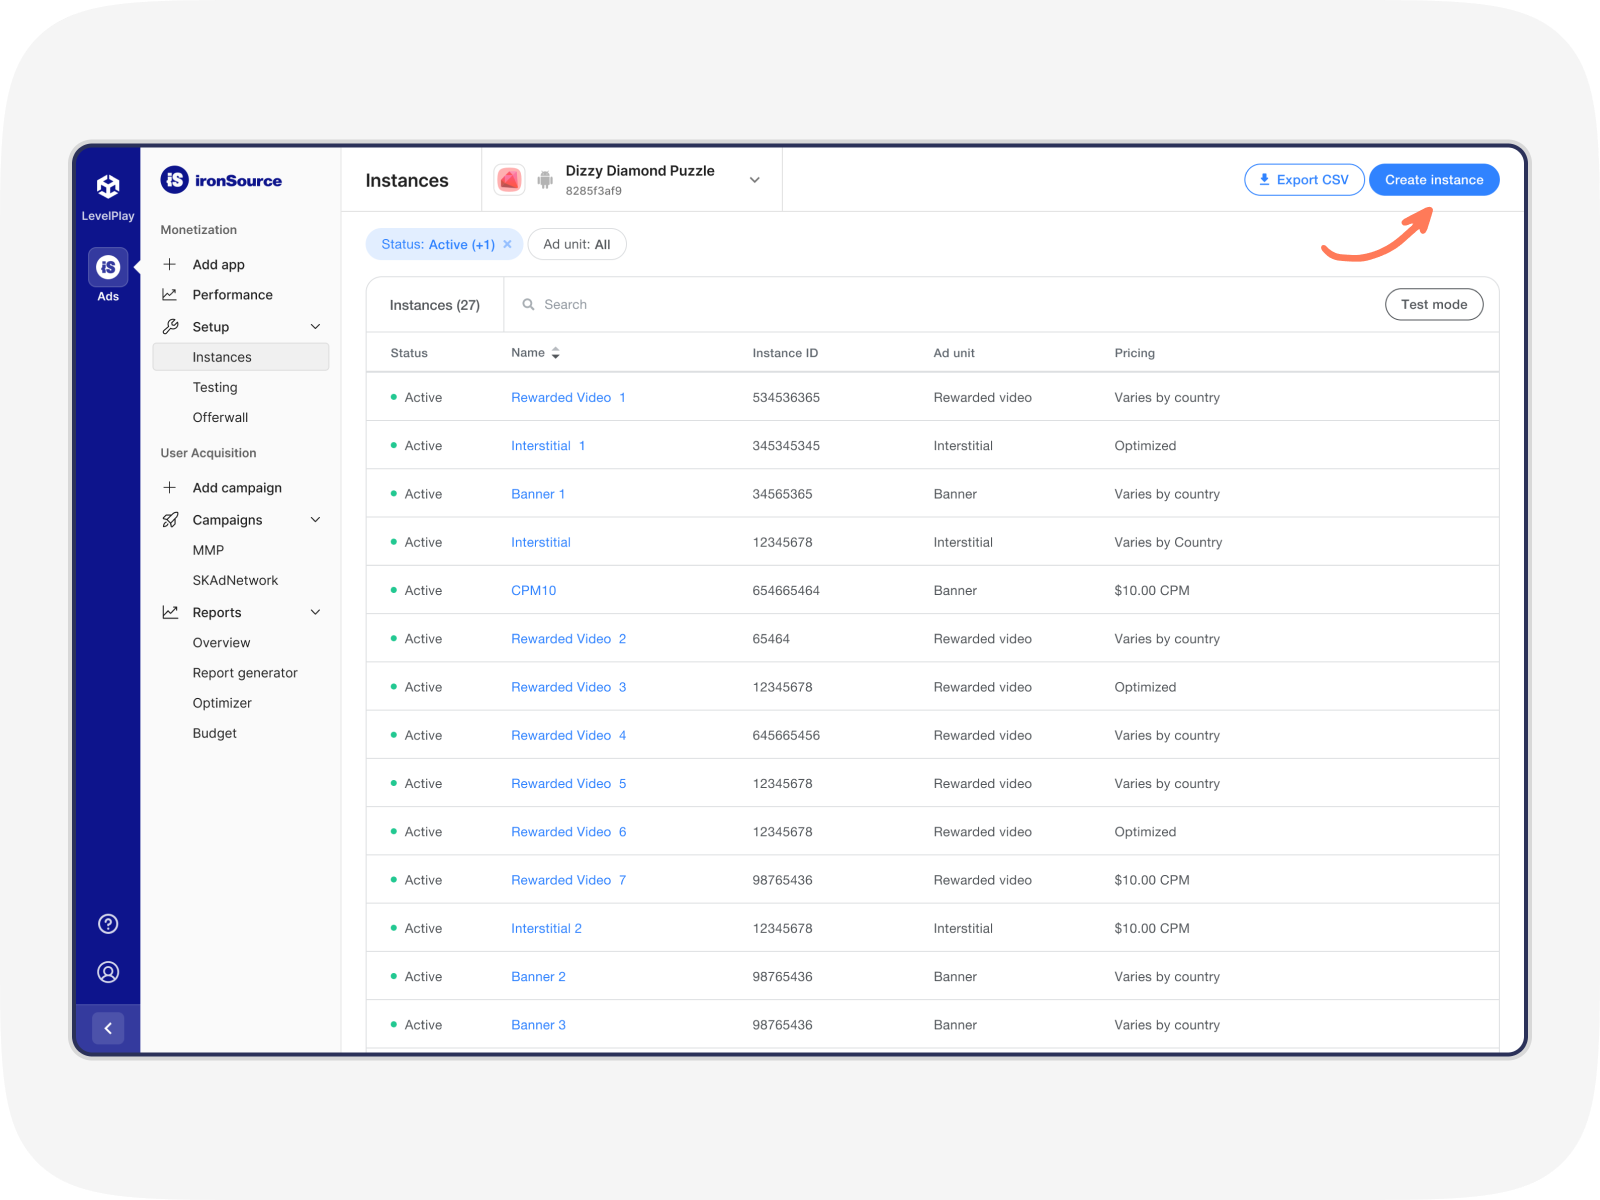
Task: Click the Performance chart icon
Action: coord(170,294)
